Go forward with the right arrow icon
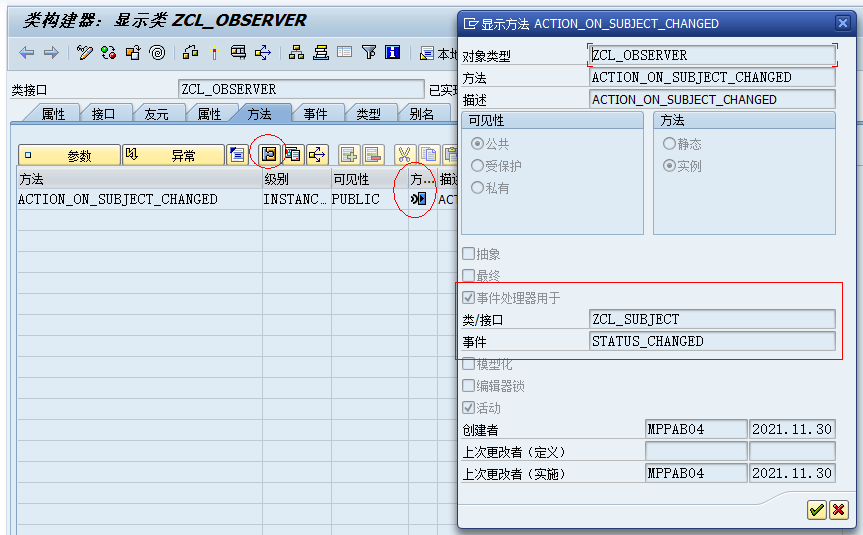The image size is (863, 535). tap(51, 53)
